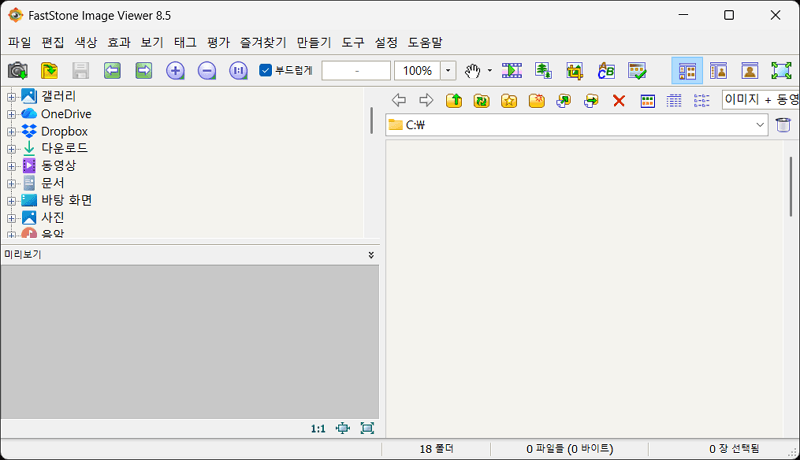Click the Zoom In plus icon
The height and width of the screenshot is (460, 800).
tap(176, 70)
